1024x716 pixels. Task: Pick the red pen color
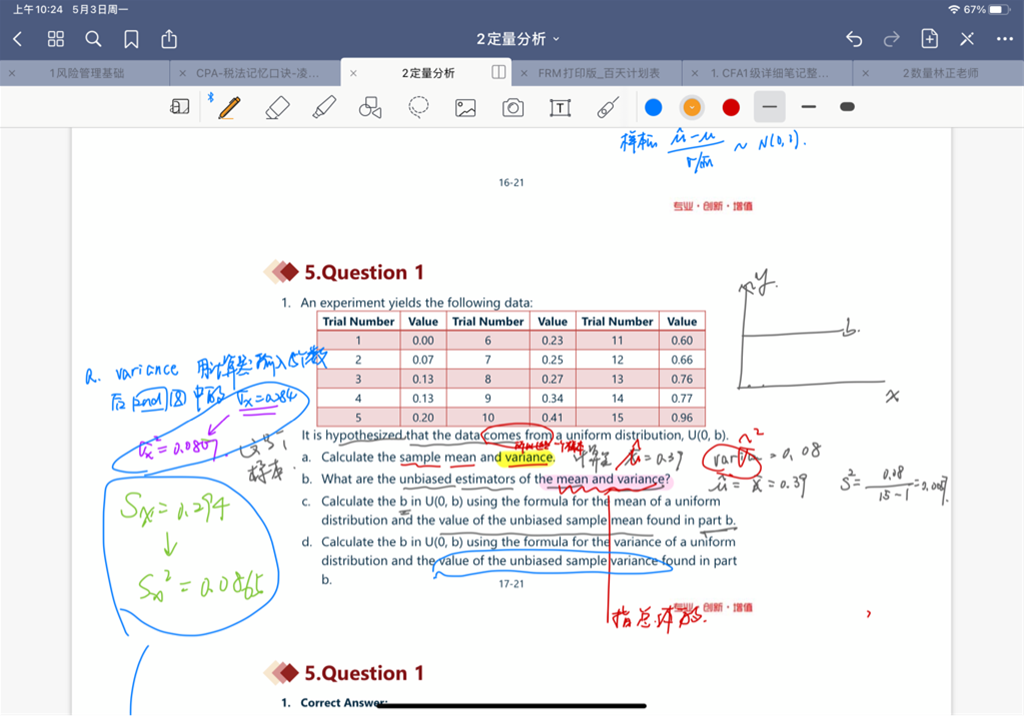point(731,107)
